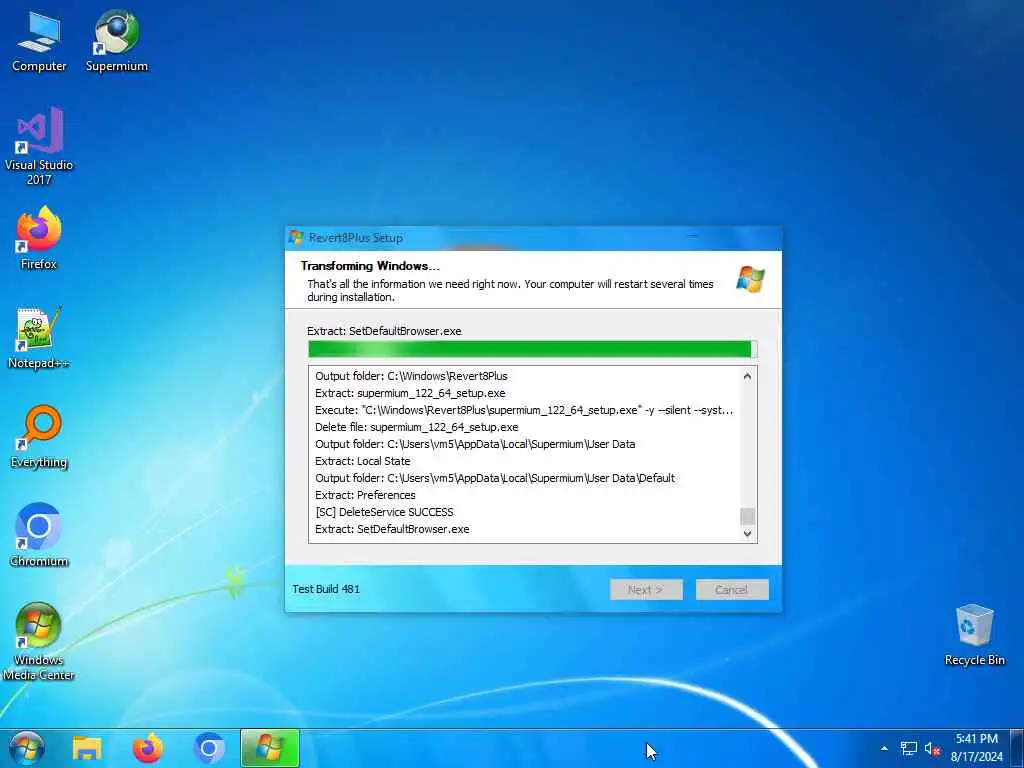Viewport: 1024px width, 768px height.
Task: Click the Revert8Plus Setup title bar icon
Action: [296, 238]
